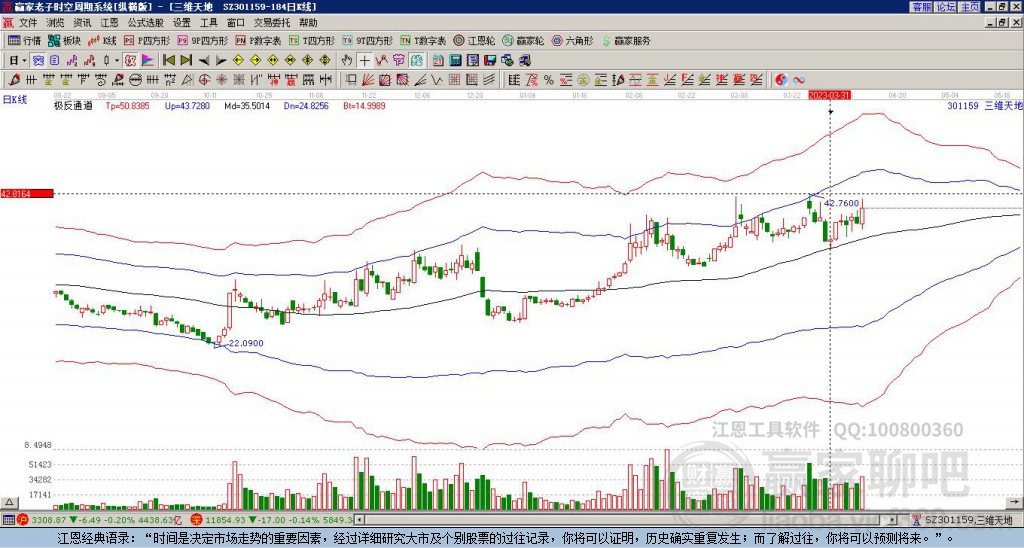Click the 42.7600 high price label
This screenshot has width=1024, height=548.
(842, 203)
